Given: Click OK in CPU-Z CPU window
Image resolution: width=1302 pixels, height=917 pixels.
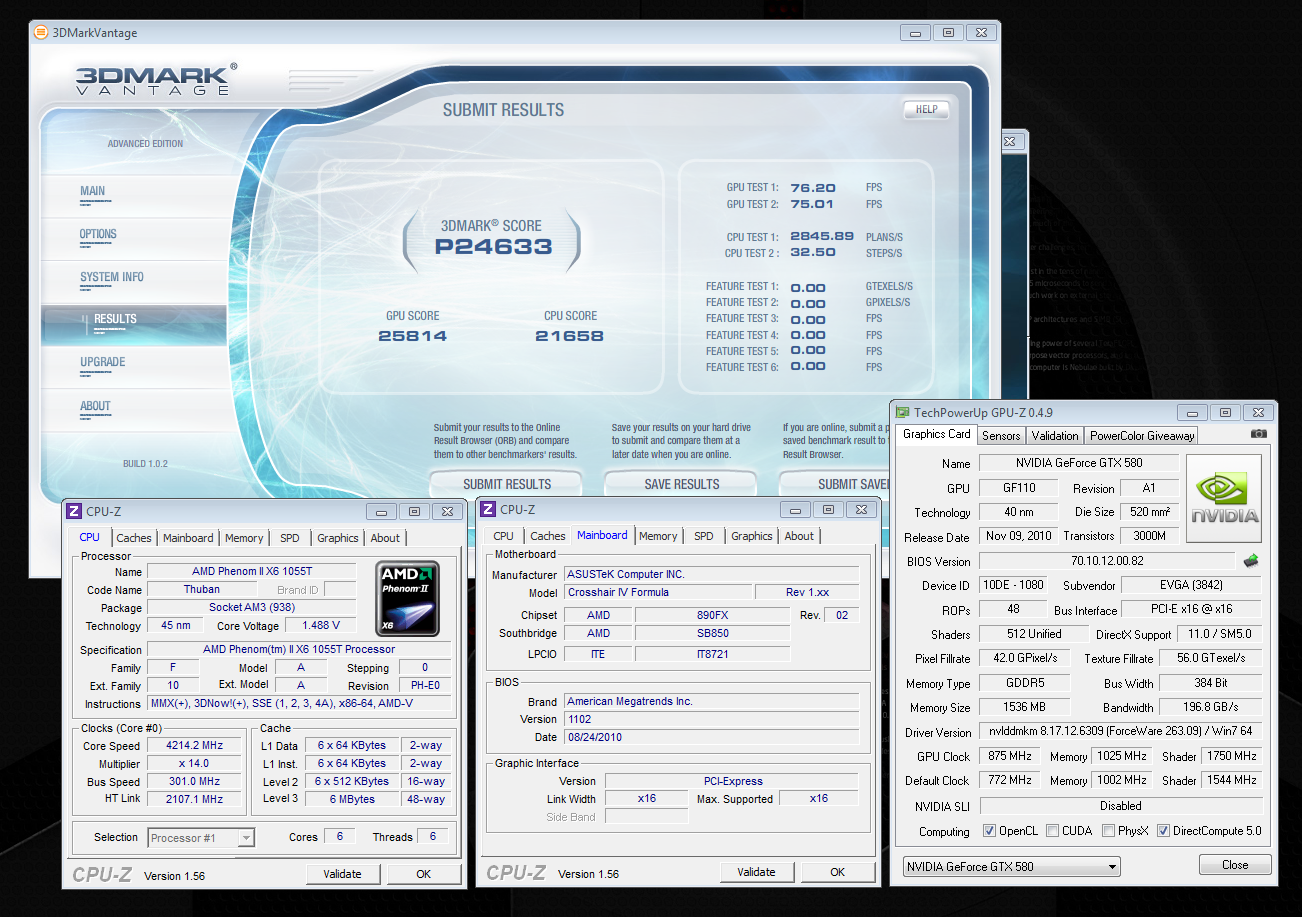Looking at the screenshot, I should (x=424, y=874).
